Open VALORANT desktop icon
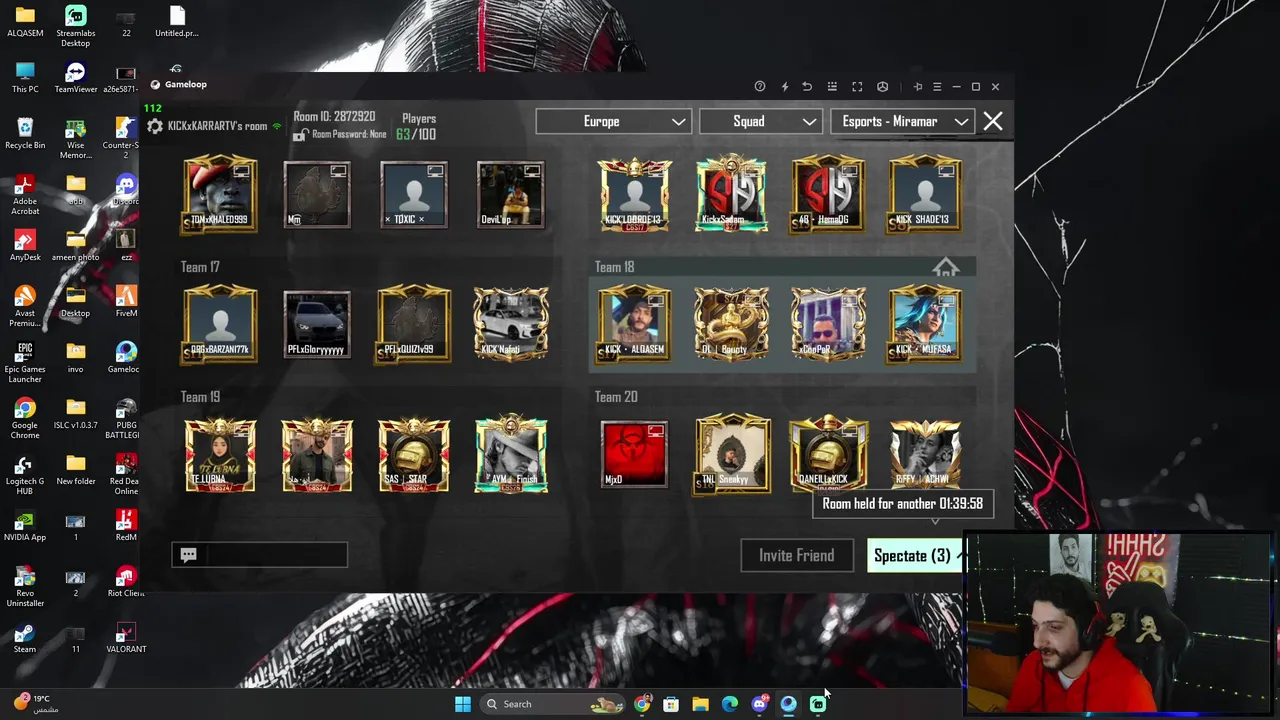Viewport: 1280px width, 720px height. (x=126, y=638)
